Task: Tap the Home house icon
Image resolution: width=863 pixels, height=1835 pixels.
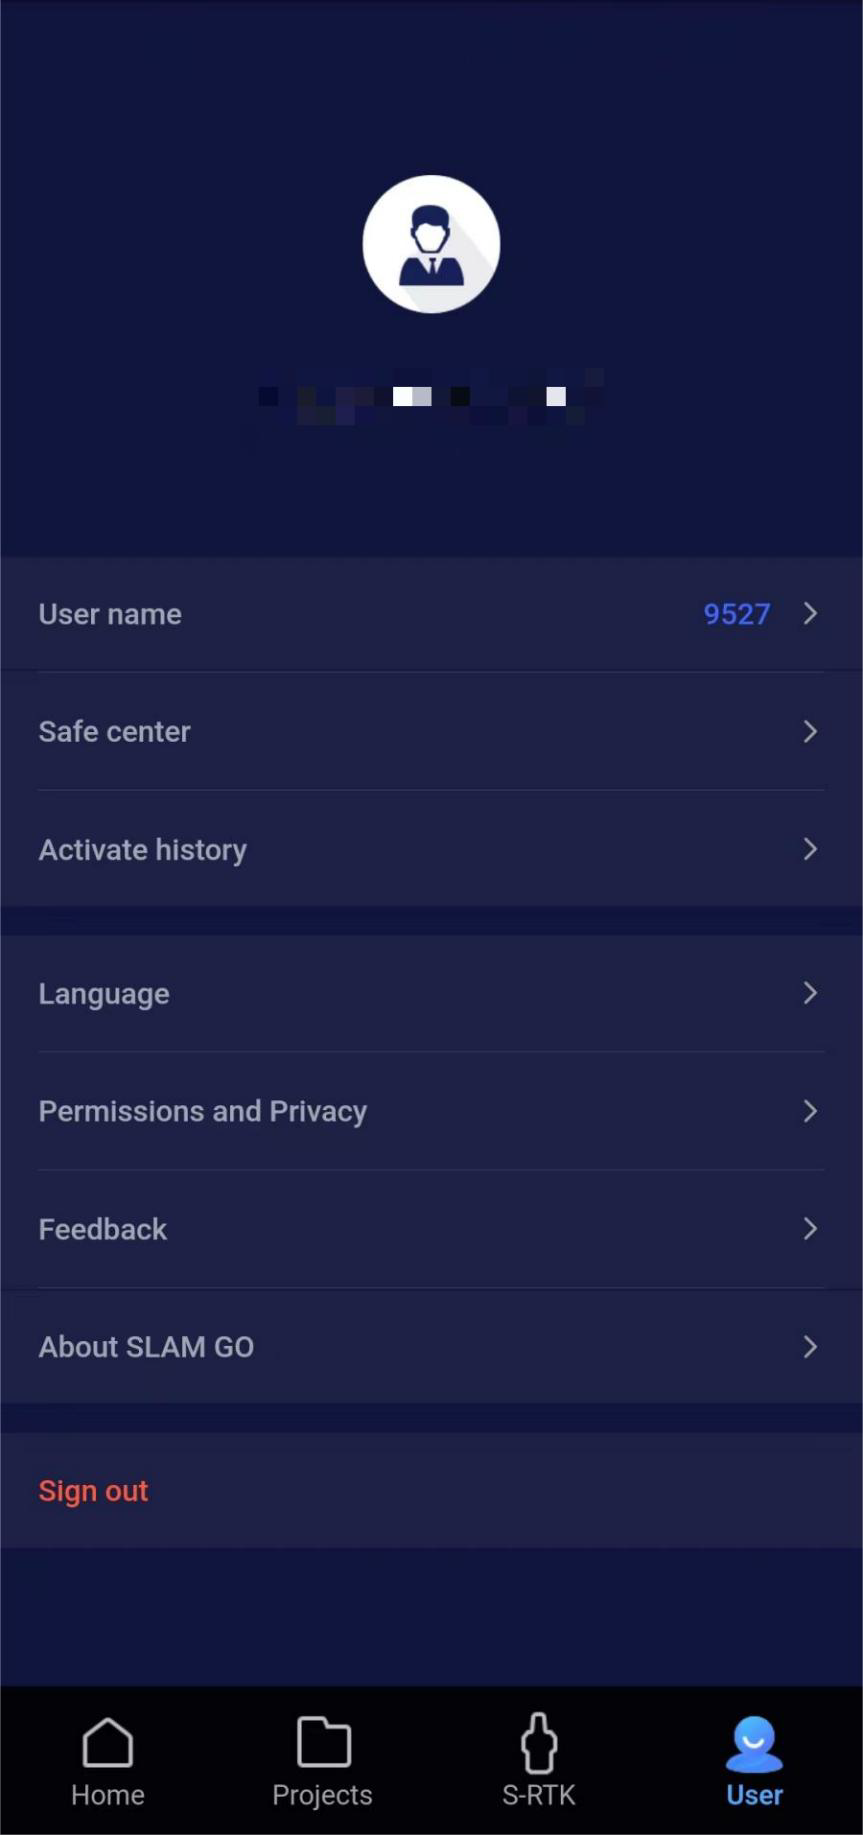Action: click(x=107, y=1743)
